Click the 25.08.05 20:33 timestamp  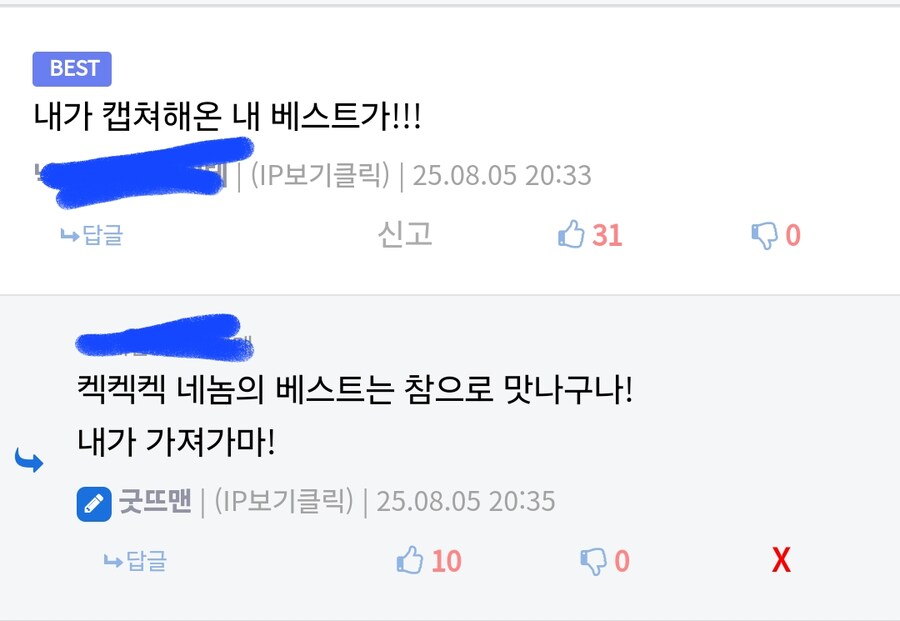pyautogui.click(x=502, y=175)
